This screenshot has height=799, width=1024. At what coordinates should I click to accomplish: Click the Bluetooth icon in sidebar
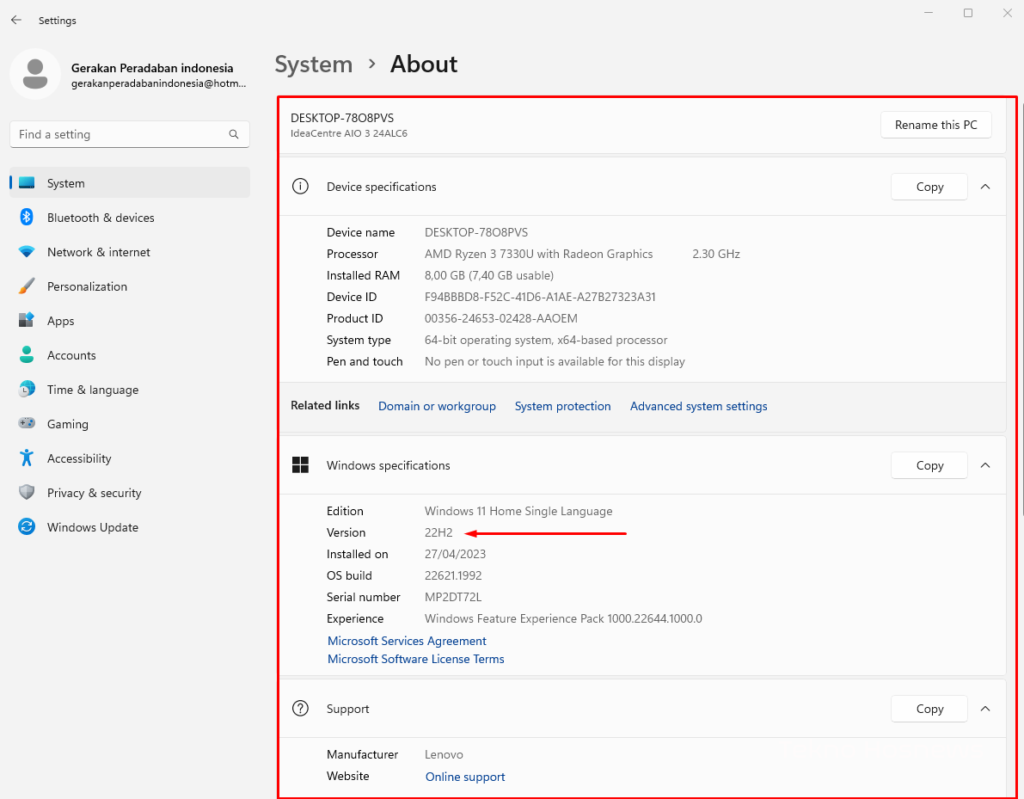[27, 217]
